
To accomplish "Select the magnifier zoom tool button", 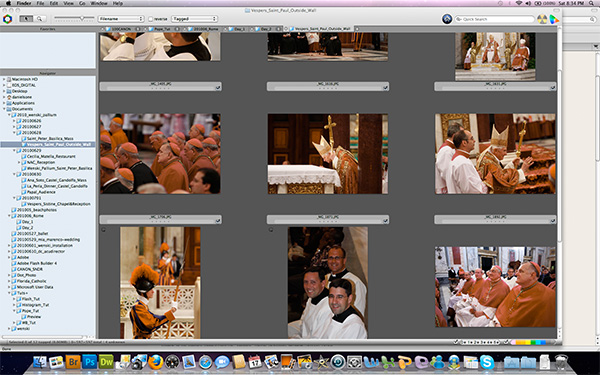I will 39,18.
